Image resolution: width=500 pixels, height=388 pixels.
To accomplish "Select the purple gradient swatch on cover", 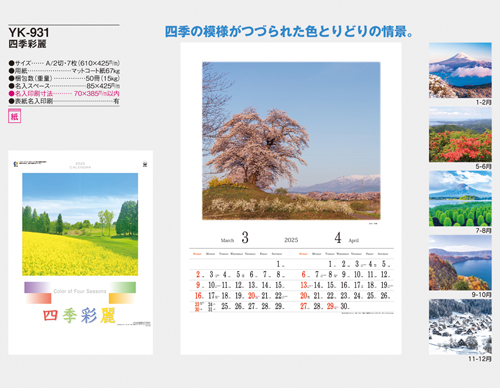I will point(37,287).
